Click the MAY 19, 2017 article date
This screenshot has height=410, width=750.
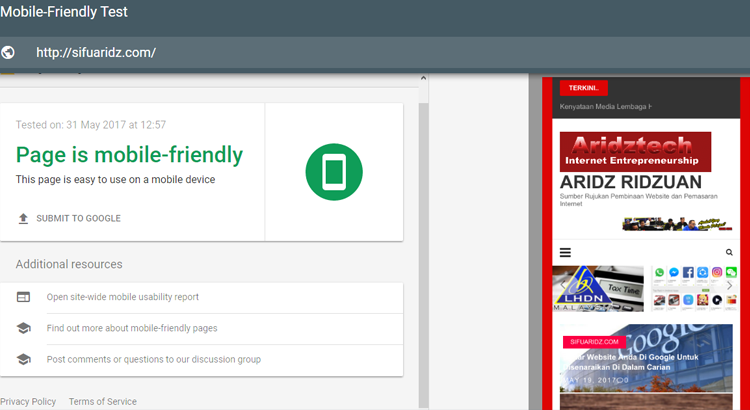[589, 380]
